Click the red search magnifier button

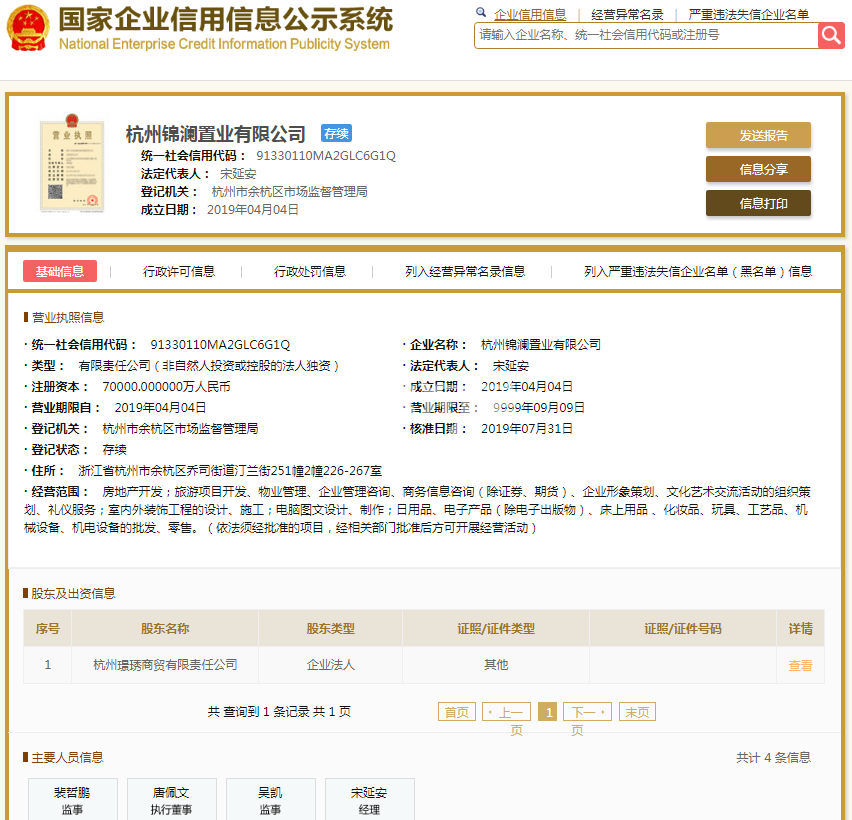831,36
